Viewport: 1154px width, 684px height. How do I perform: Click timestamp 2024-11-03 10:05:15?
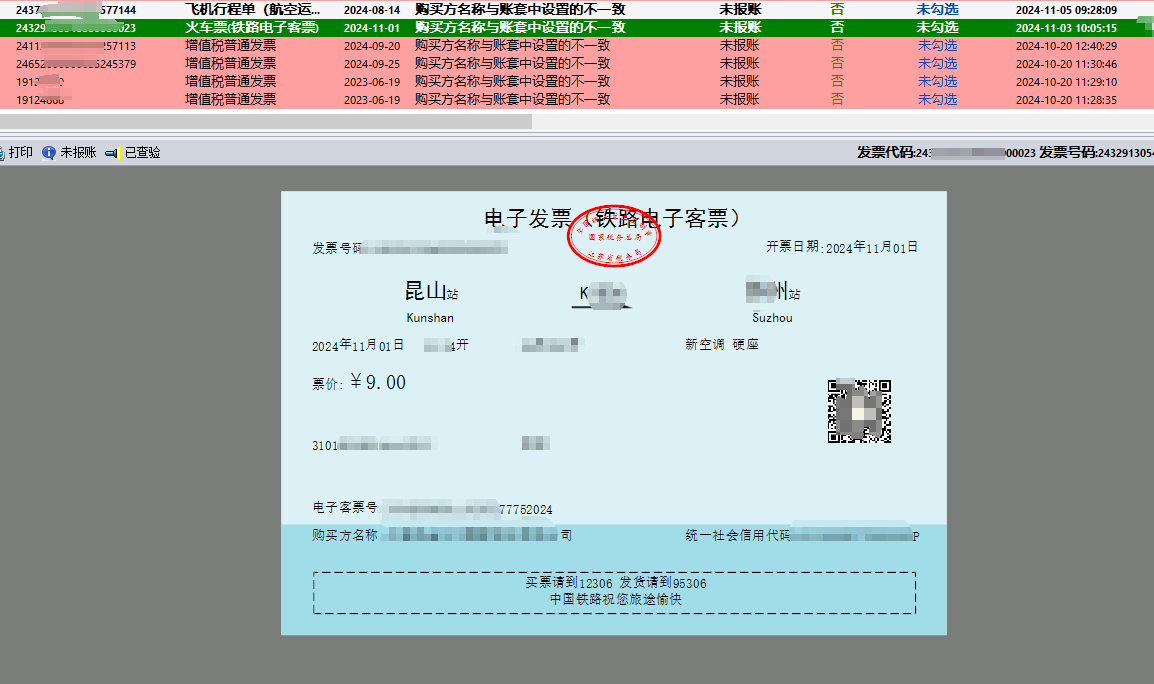click(1066, 28)
